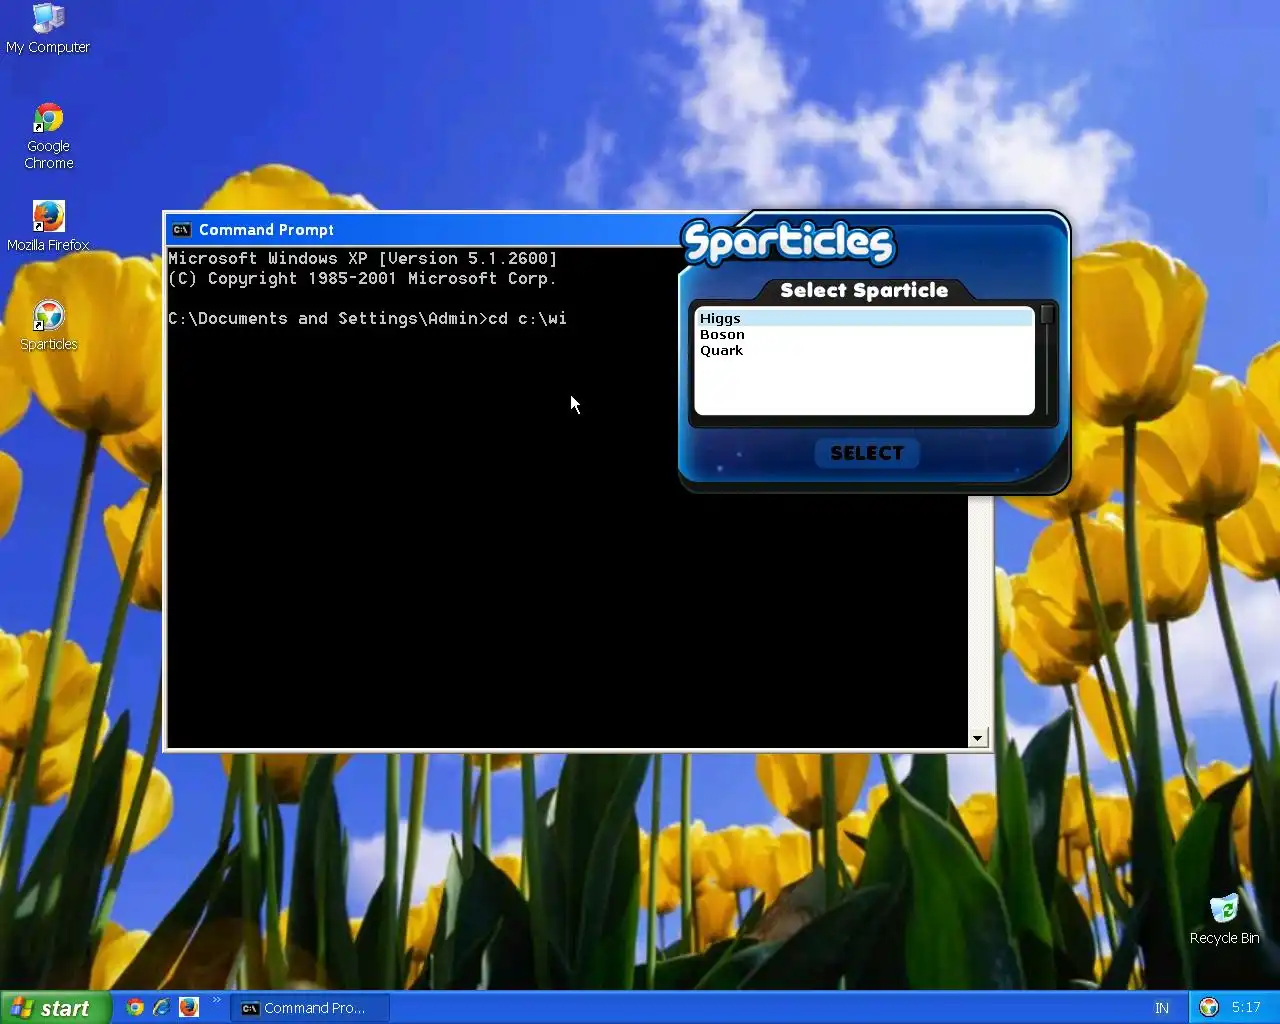Click the IN language indicator in taskbar
Image resolution: width=1280 pixels, height=1024 pixels.
coord(1162,1008)
